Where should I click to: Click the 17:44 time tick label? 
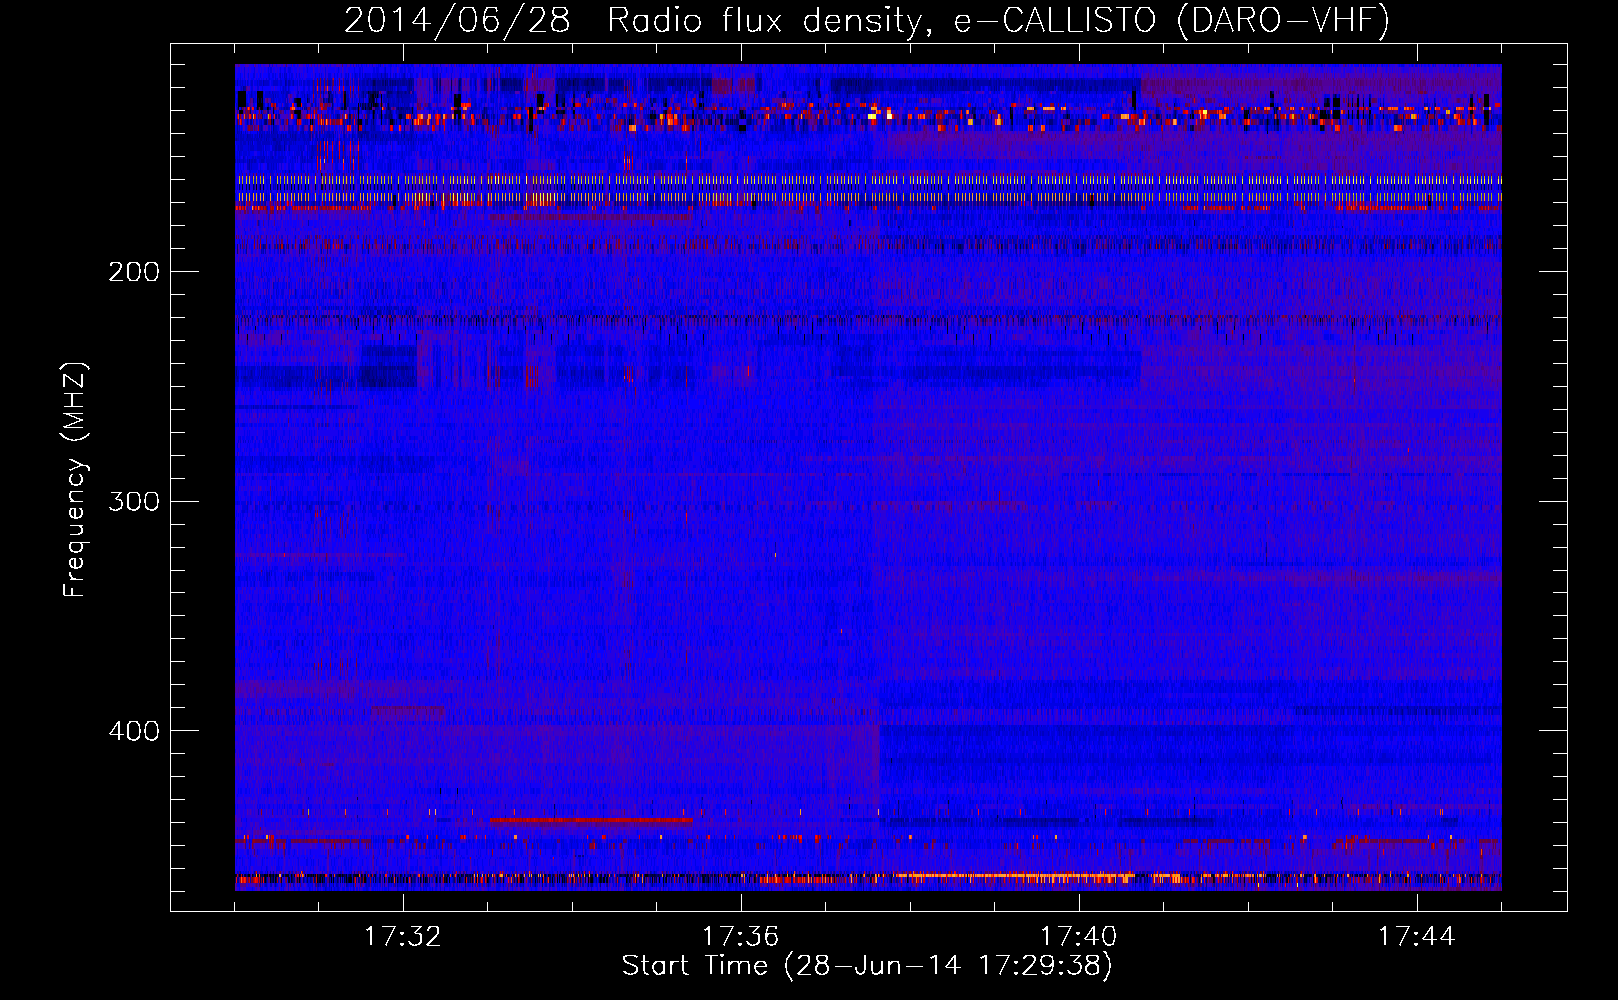[x=1417, y=937]
